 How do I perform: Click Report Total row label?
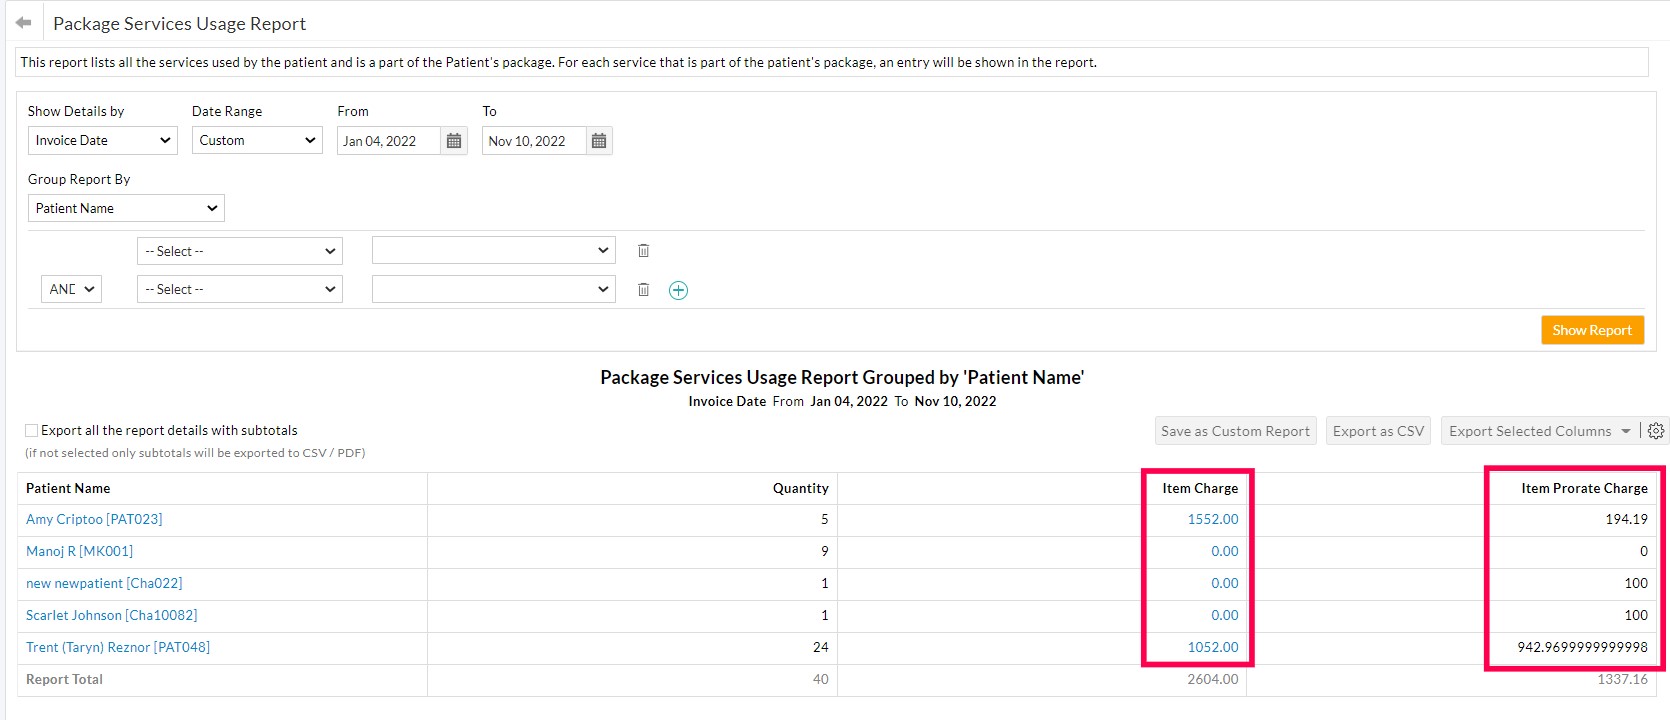pyautogui.click(x=64, y=679)
